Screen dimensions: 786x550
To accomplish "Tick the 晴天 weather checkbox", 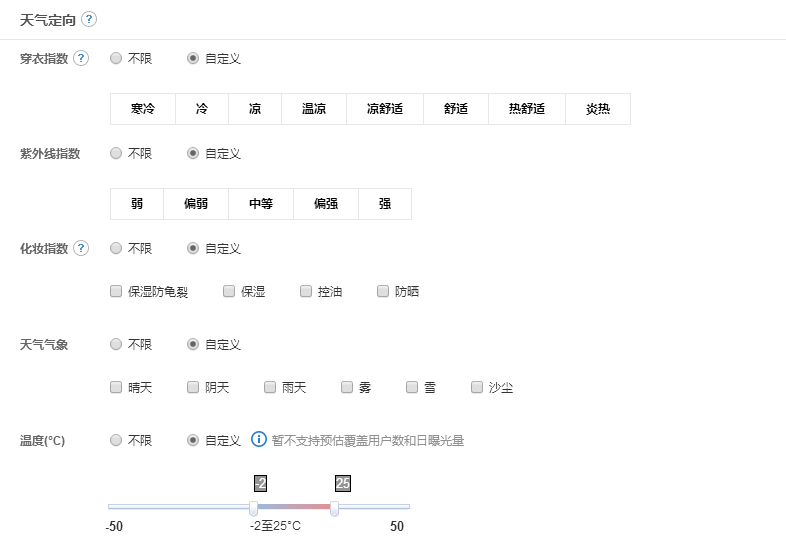I will tap(116, 387).
